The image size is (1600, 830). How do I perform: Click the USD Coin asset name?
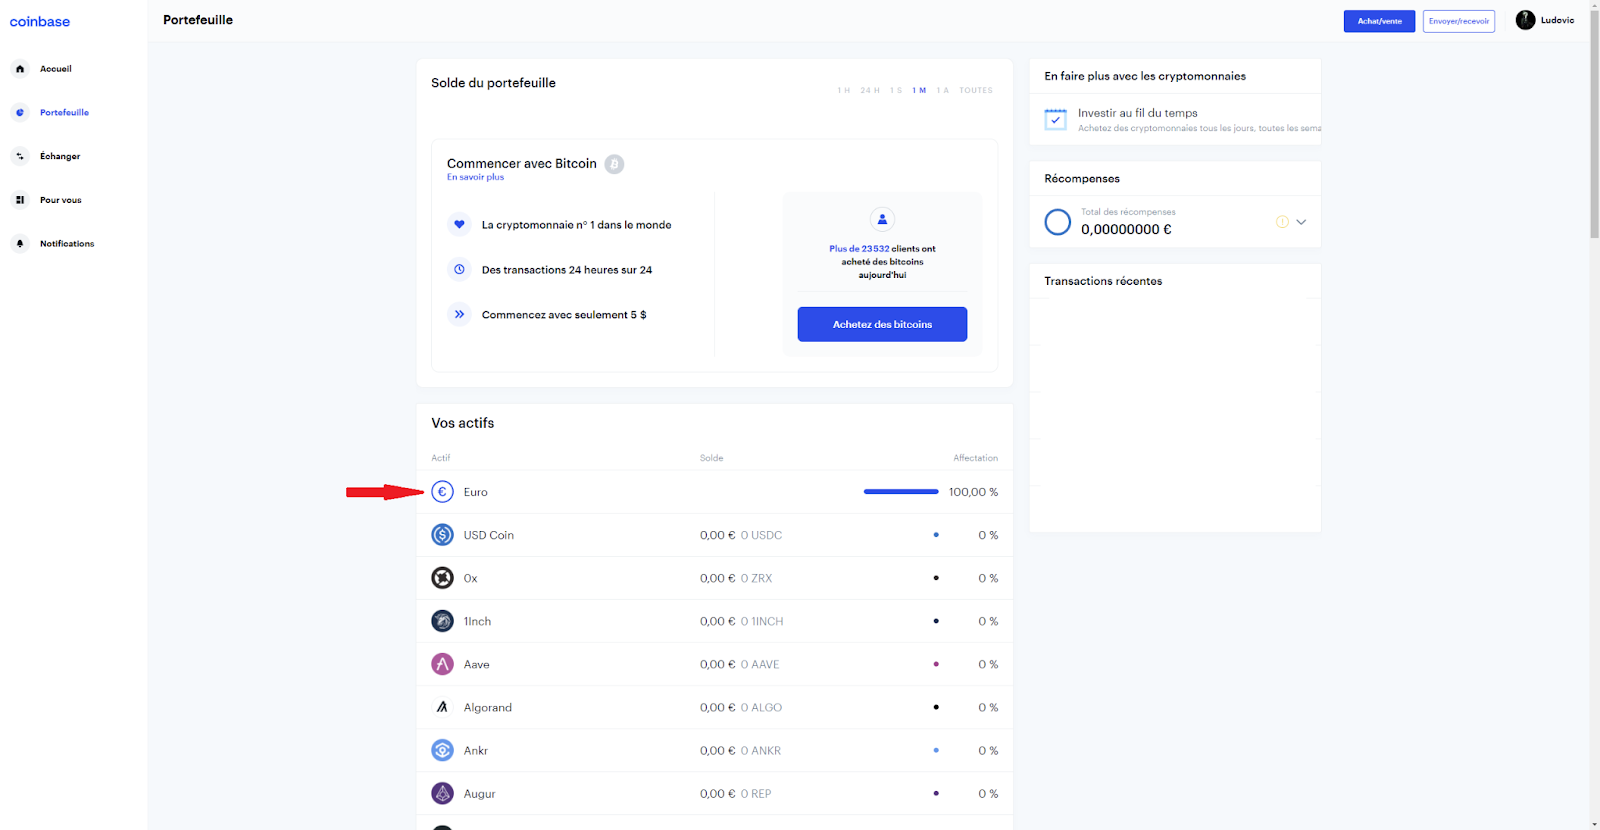tap(489, 535)
